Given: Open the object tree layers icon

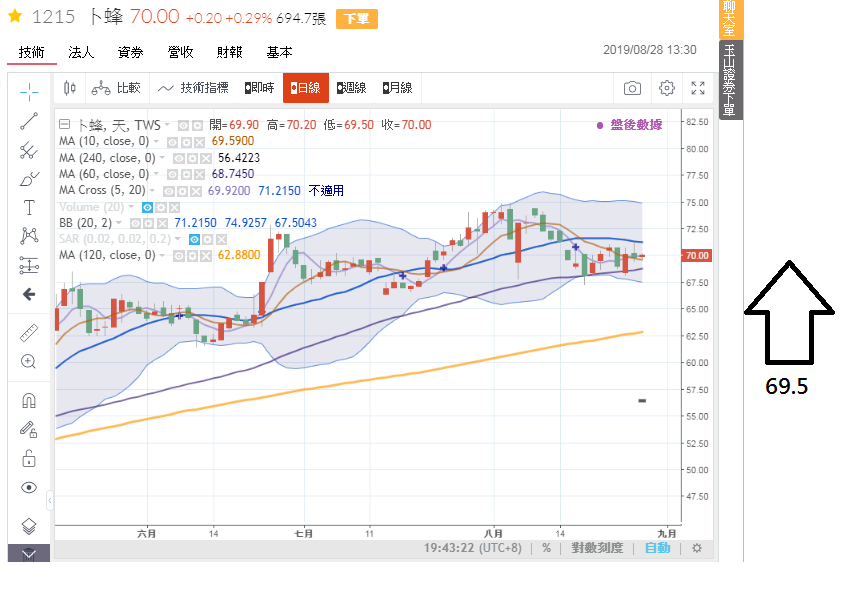Looking at the screenshot, I should coord(29,526).
